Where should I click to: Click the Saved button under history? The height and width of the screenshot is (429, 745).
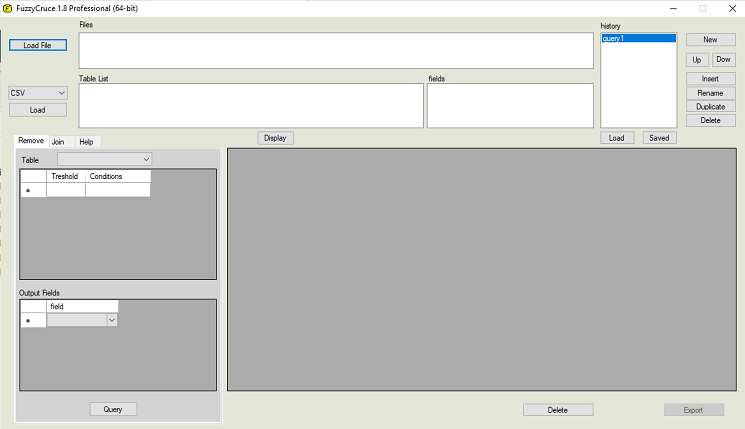click(x=659, y=138)
